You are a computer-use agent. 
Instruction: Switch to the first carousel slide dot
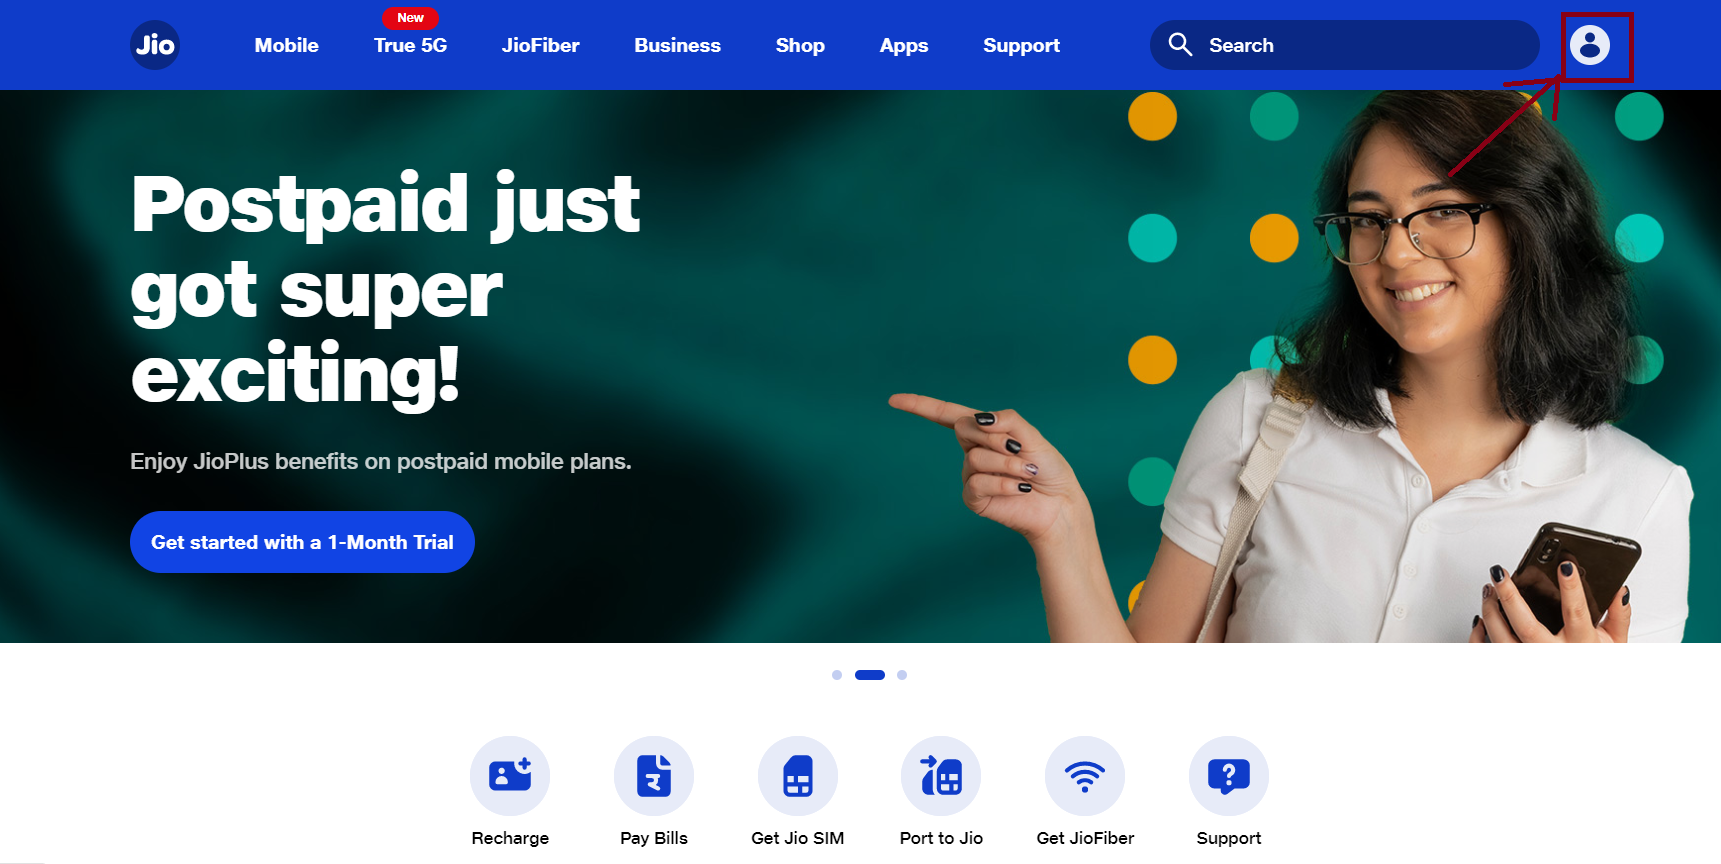click(837, 675)
